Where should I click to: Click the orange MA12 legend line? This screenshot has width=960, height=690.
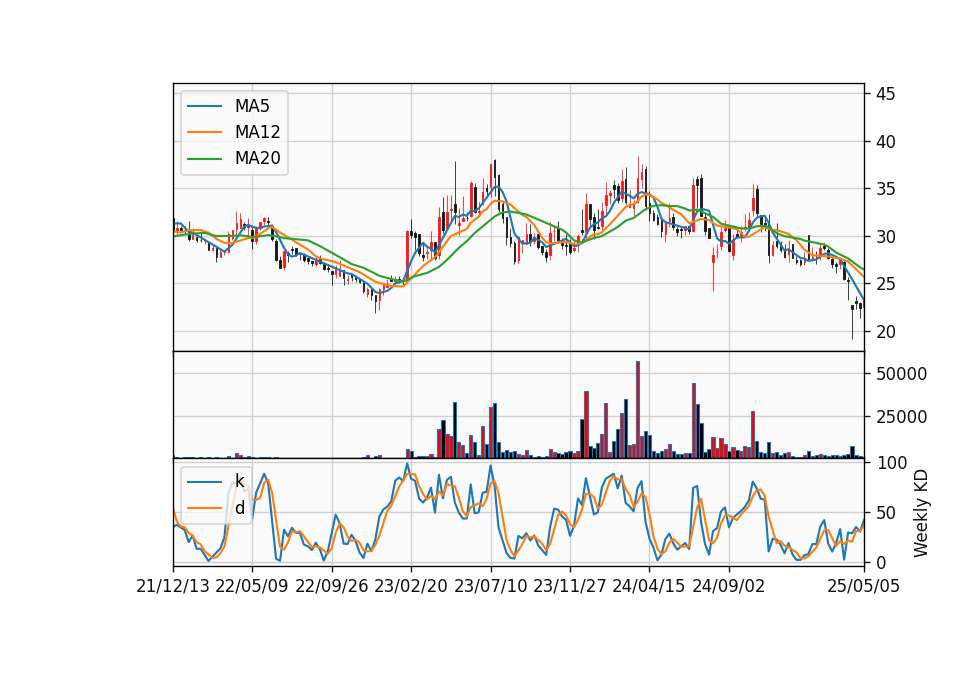204,132
